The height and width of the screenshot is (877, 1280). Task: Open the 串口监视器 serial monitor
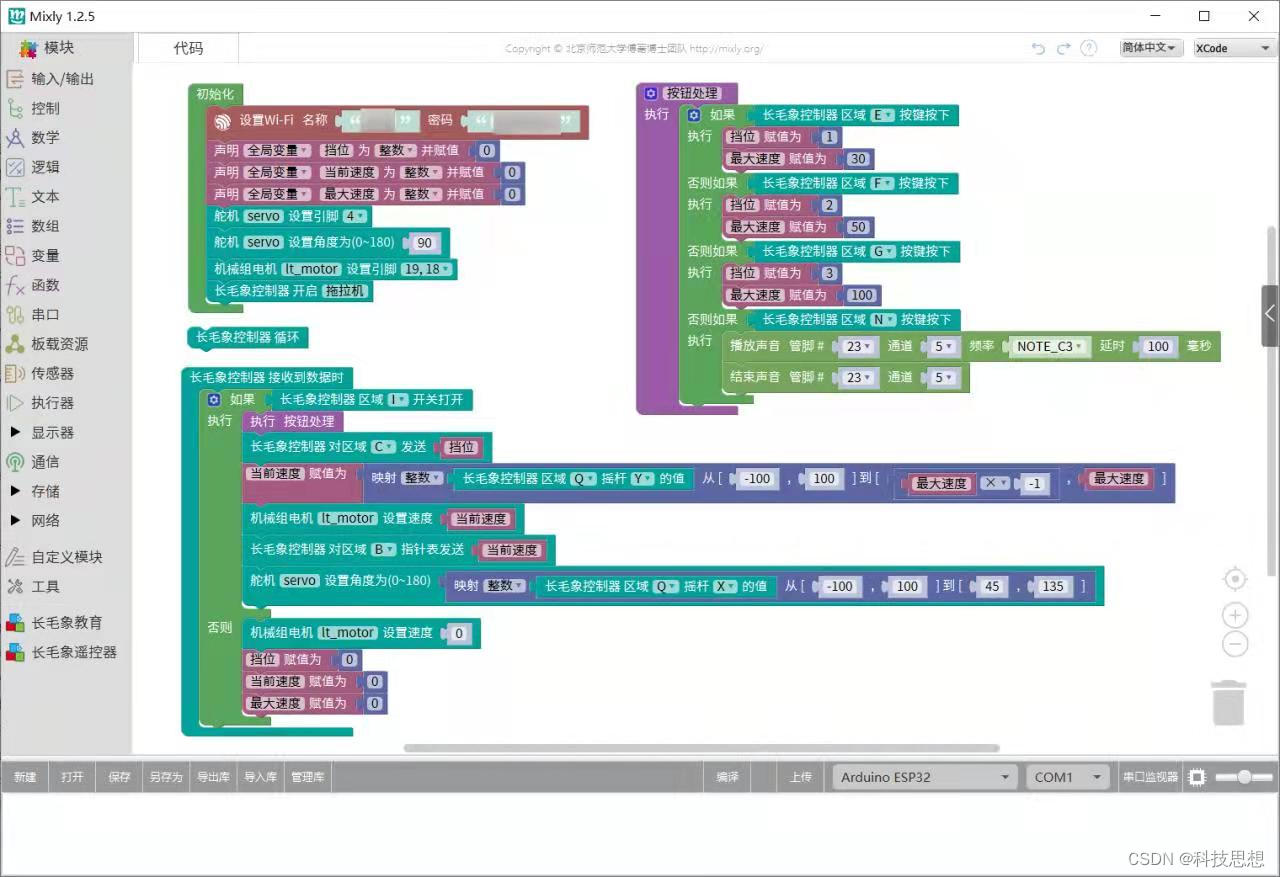click(x=1150, y=777)
